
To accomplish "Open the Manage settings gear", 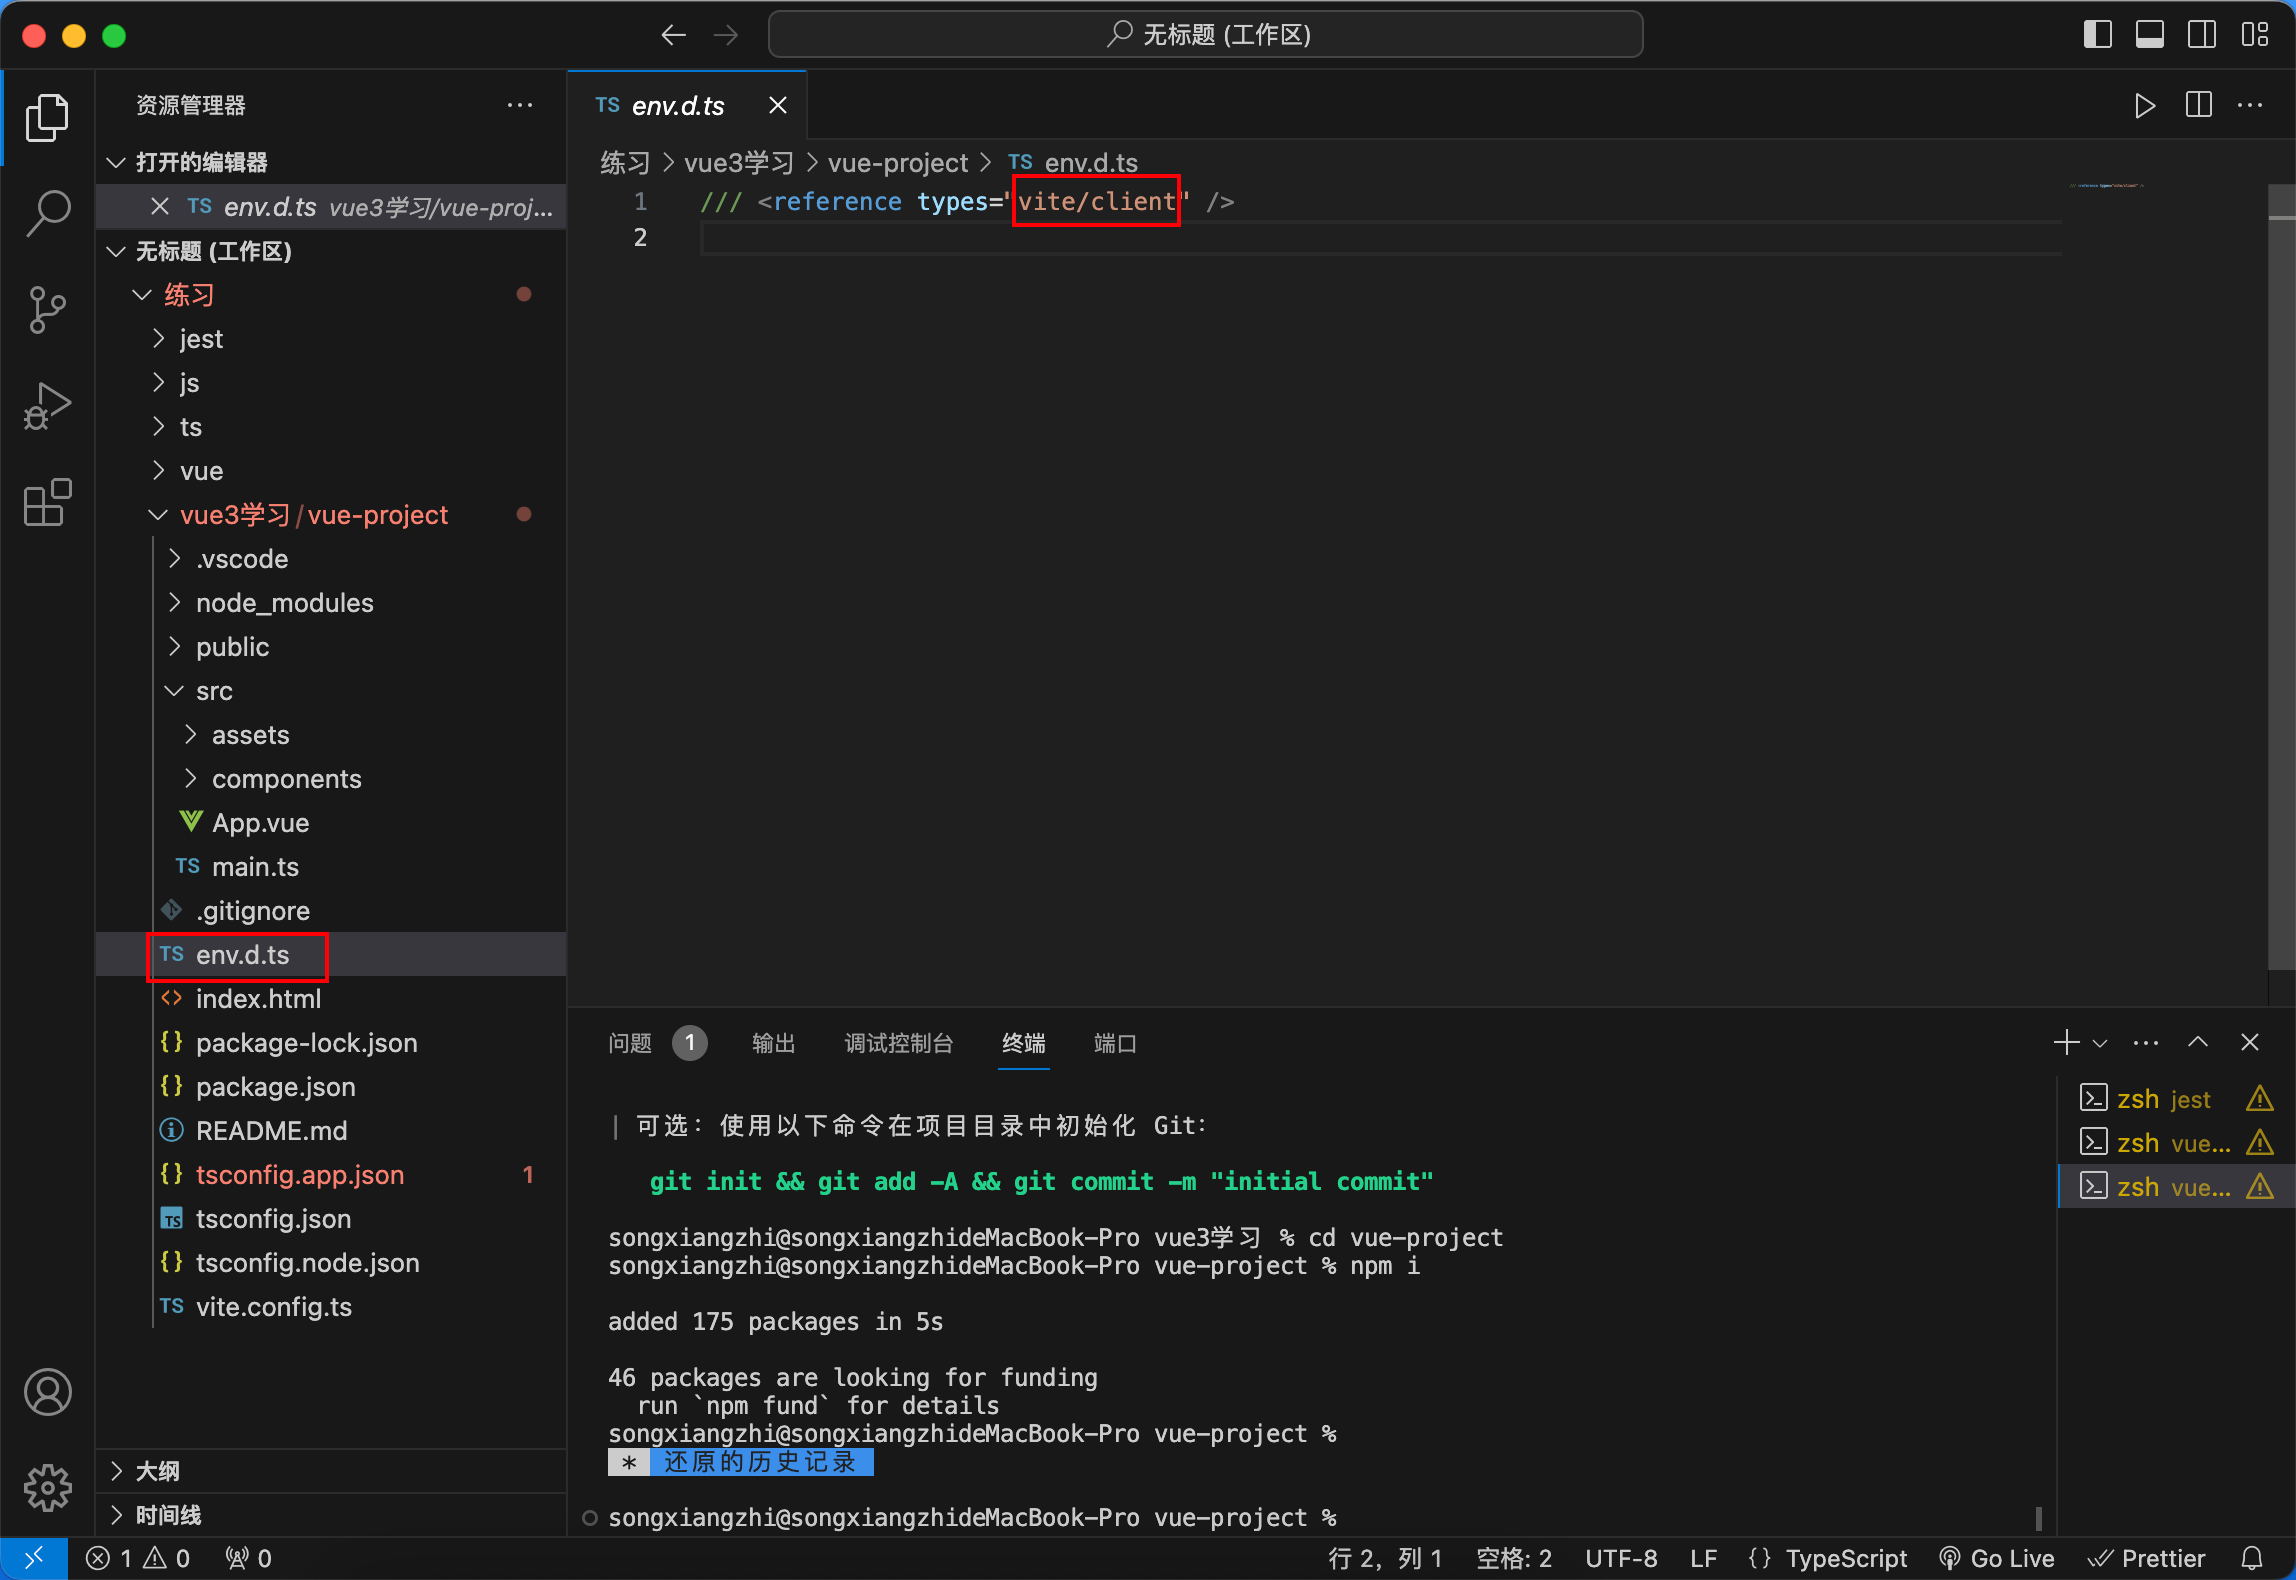I will (x=47, y=1488).
